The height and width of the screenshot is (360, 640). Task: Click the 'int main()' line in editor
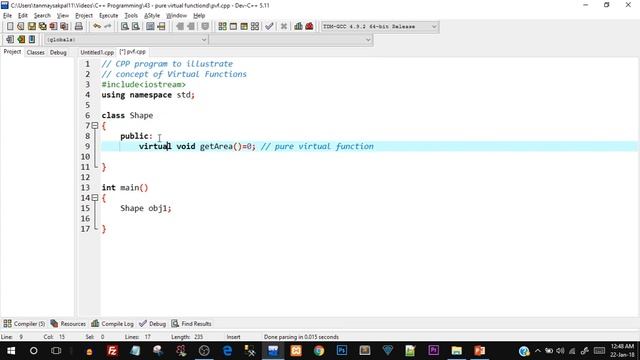pos(125,187)
